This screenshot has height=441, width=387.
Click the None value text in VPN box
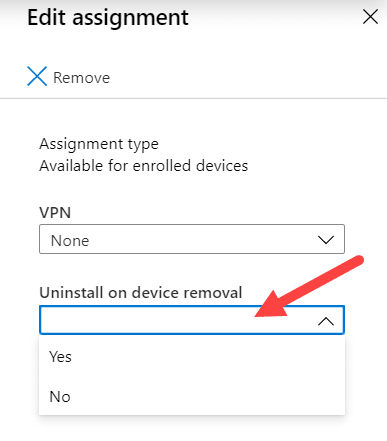pyautogui.click(x=70, y=241)
